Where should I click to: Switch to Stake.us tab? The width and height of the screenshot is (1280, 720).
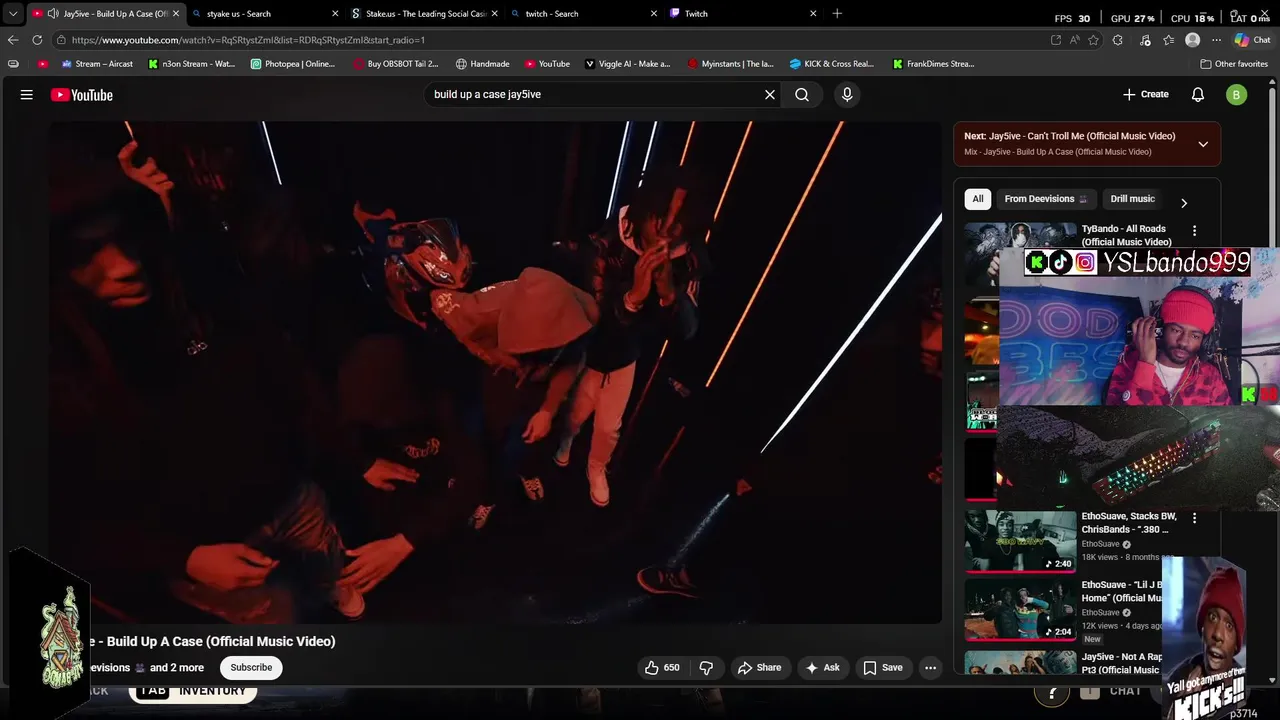coord(426,14)
